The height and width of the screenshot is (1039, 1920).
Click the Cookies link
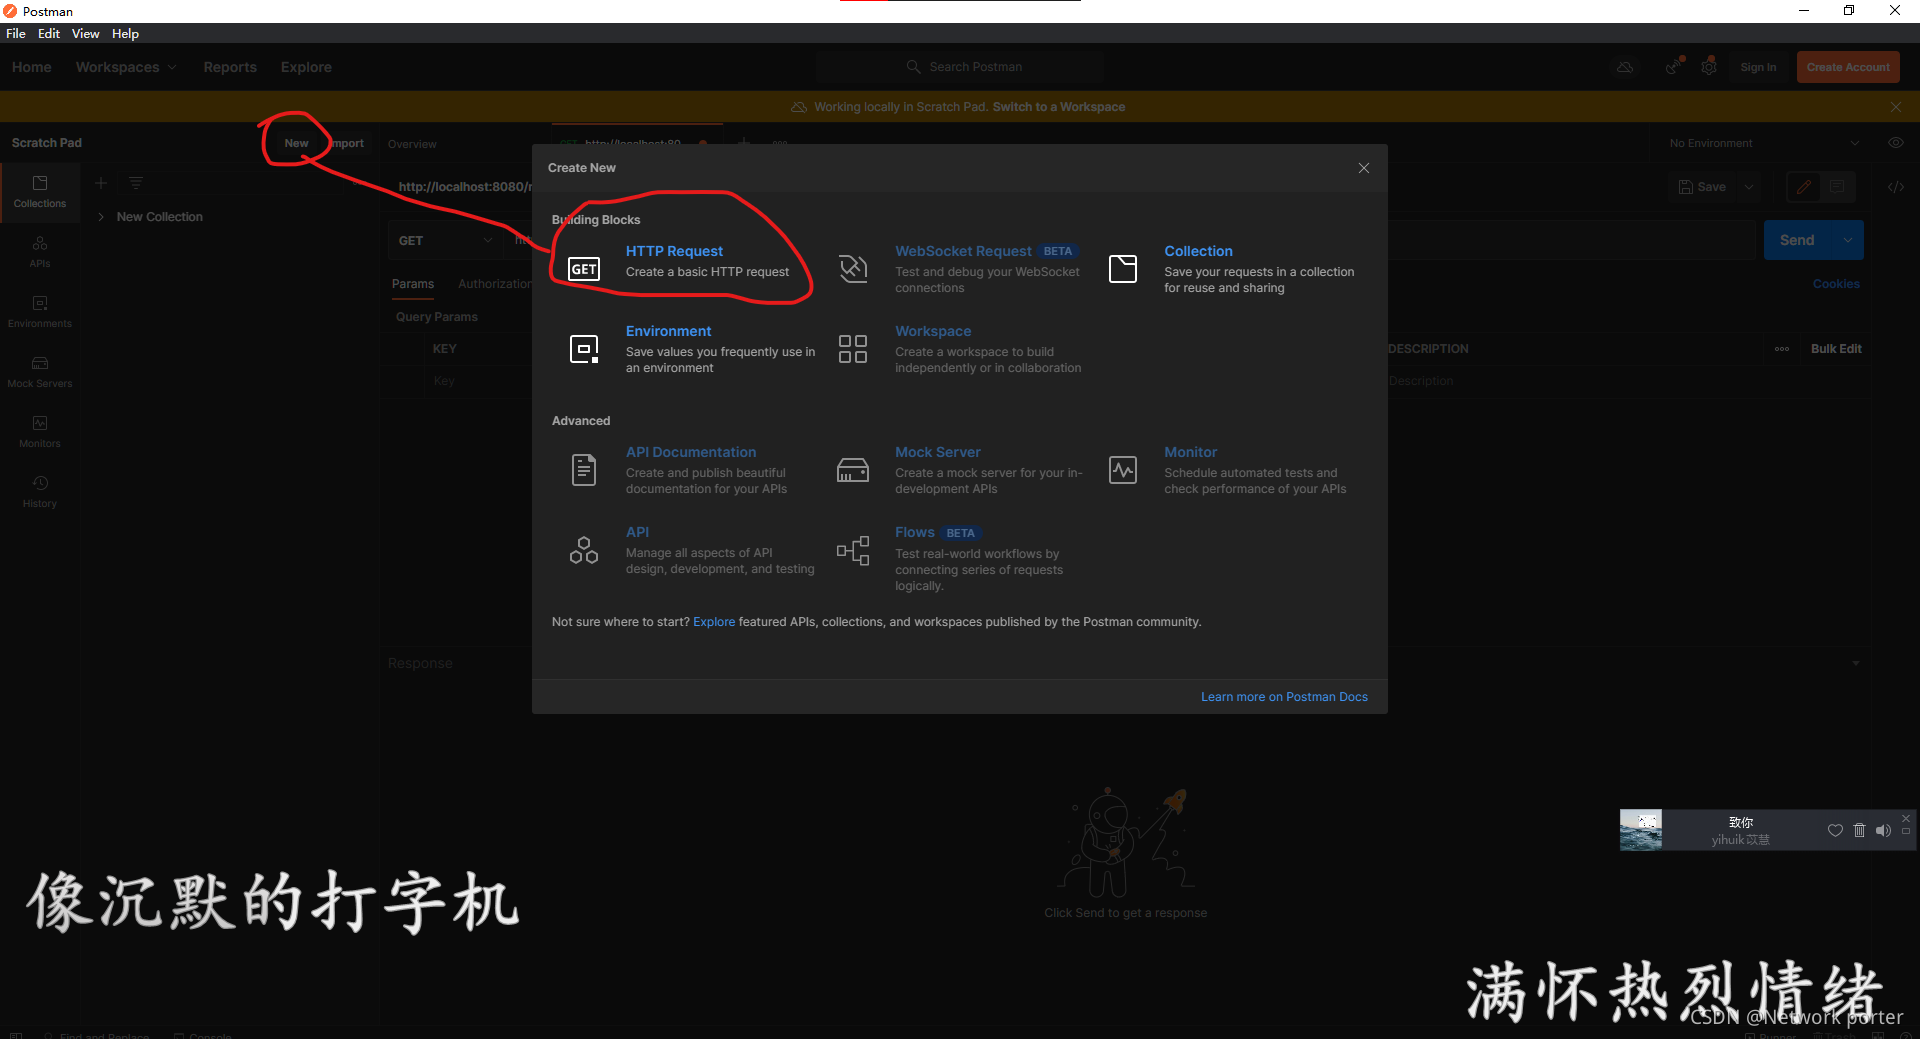[1836, 284]
